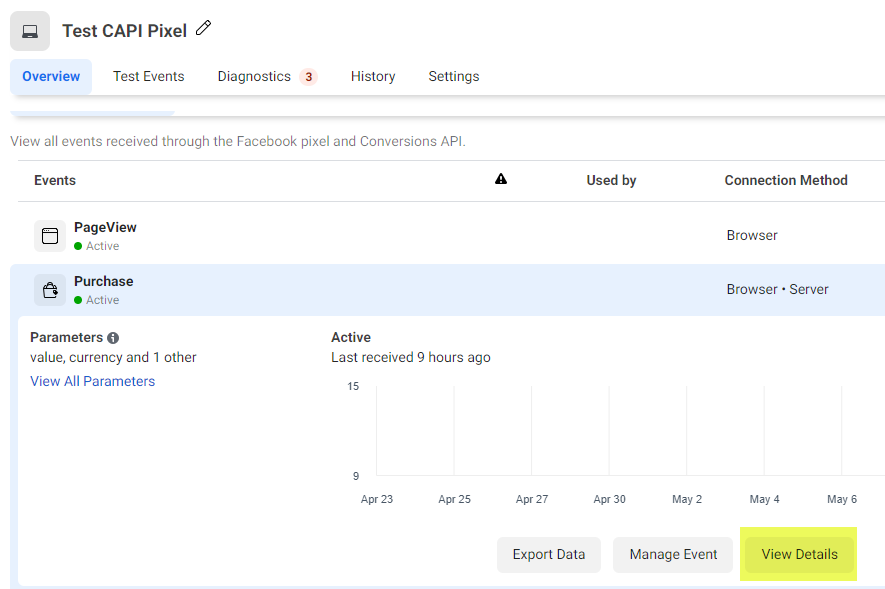885x589 pixels.
Task: Click the laptop pixel icon beside the title
Action: [x=30, y=31]
